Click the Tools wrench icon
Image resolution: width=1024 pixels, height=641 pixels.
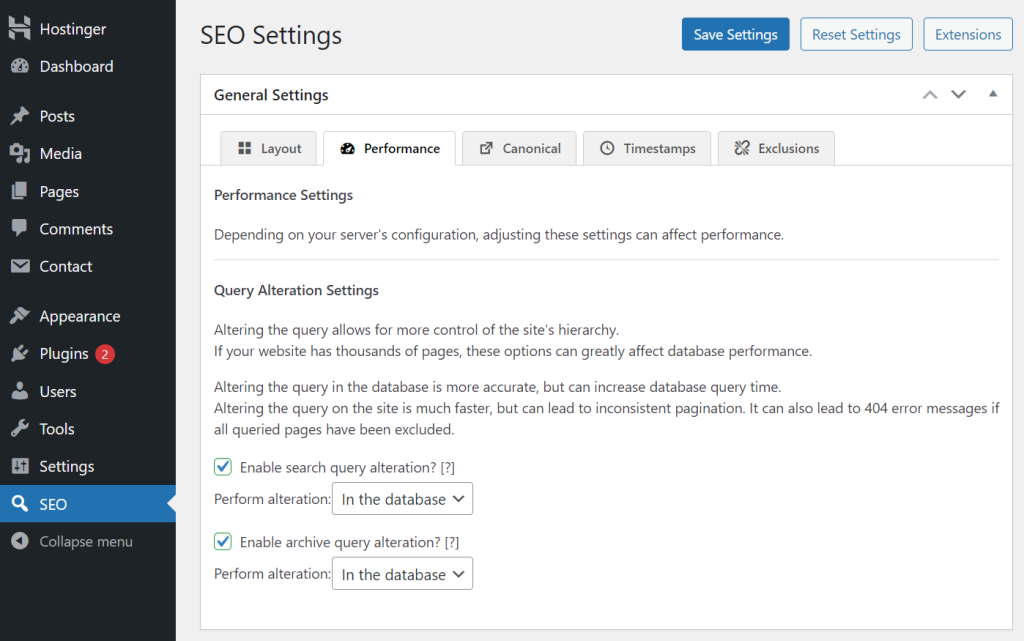(22, 428)
